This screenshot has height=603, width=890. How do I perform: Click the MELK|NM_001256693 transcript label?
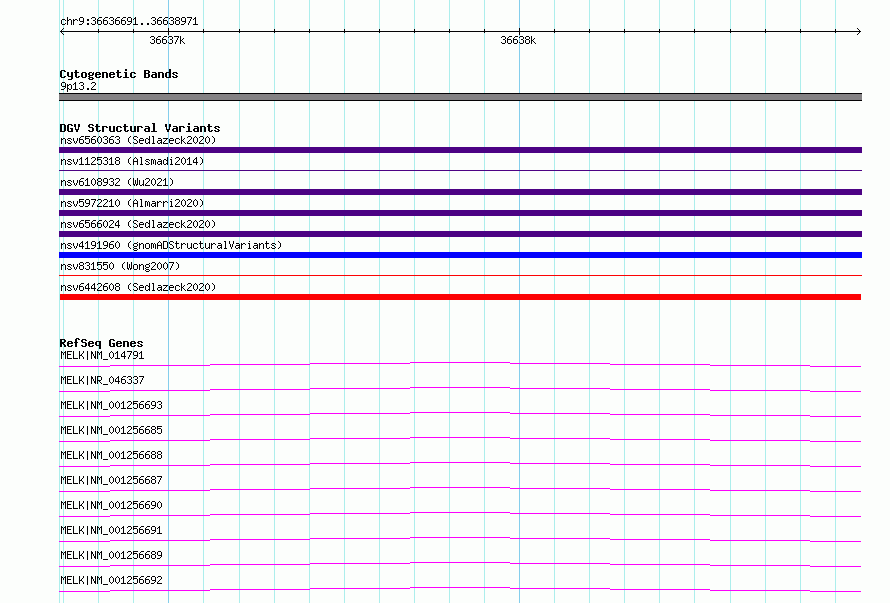point(111,405)
